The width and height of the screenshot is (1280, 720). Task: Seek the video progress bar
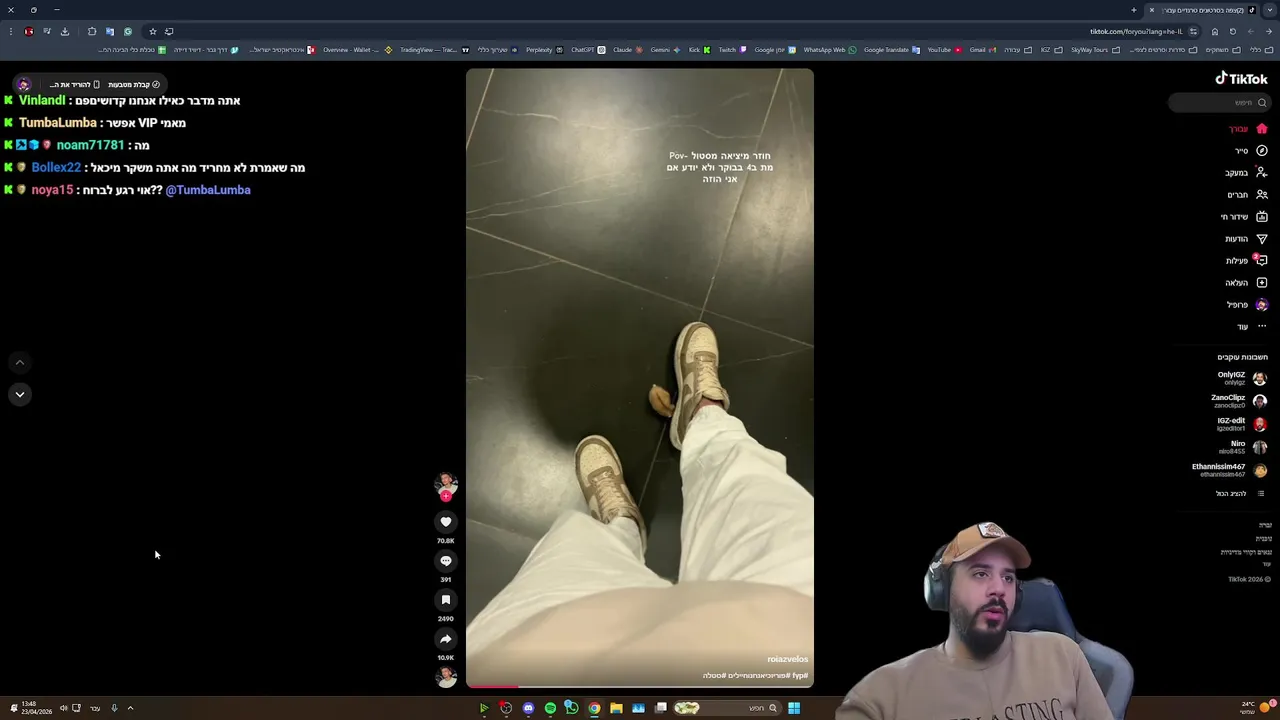point(640,686)
